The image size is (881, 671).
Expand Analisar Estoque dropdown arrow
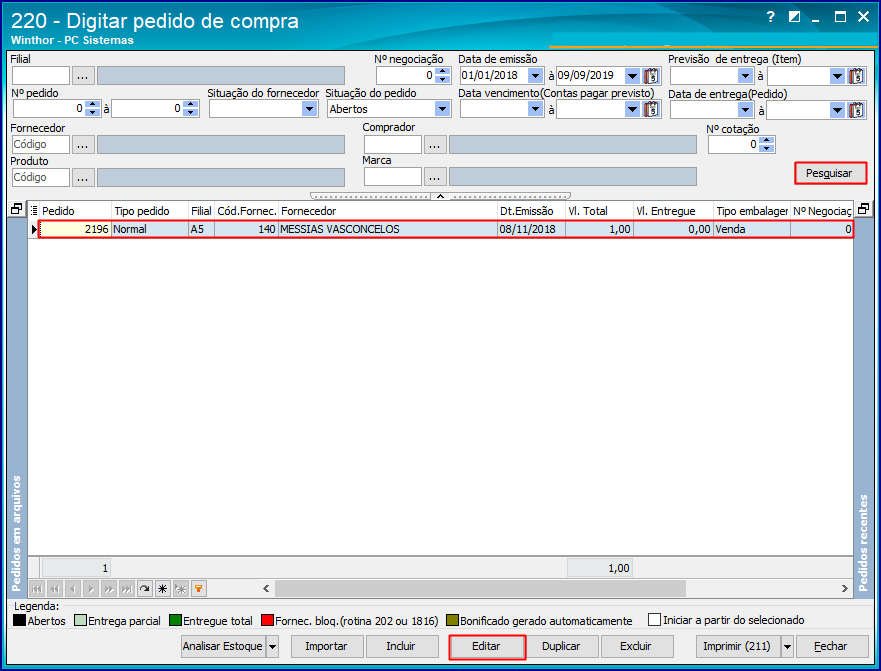click(272, 646)
